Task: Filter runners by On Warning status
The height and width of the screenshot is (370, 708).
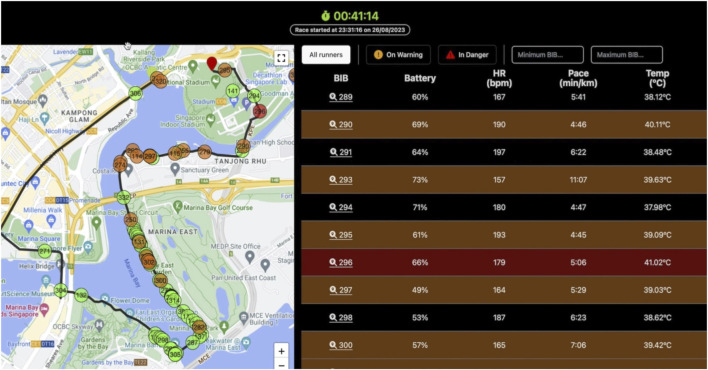Action: 398,55
